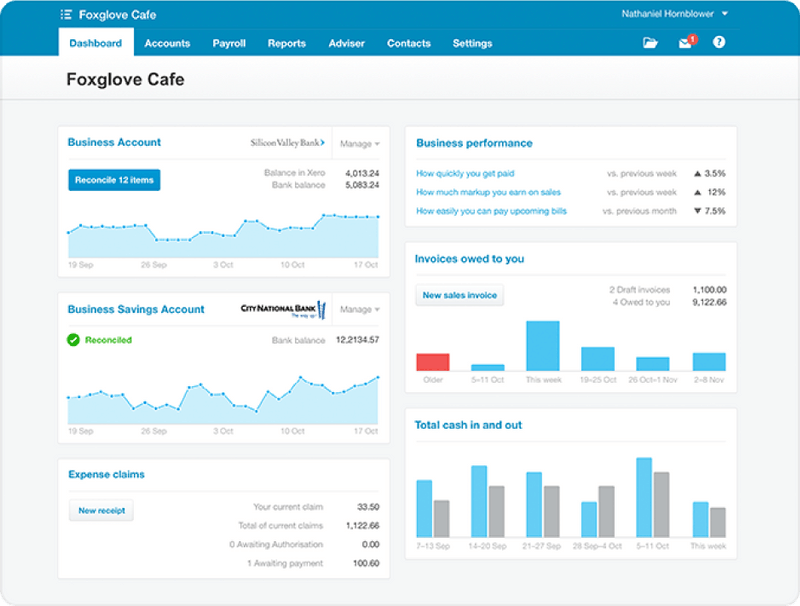The image size is (800, 606).
Task: Open the files folder icon in the header
Action: (x=650, y=43)
